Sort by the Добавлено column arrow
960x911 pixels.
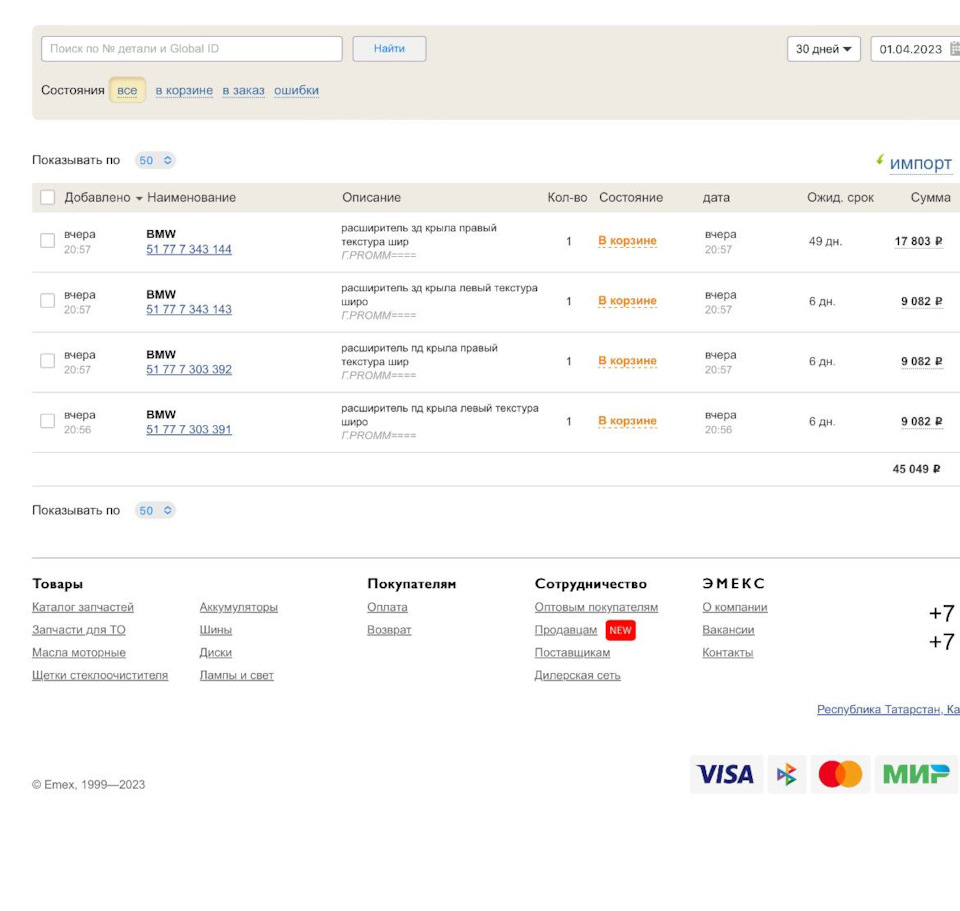pyautogui.click(x=139, y=198)
